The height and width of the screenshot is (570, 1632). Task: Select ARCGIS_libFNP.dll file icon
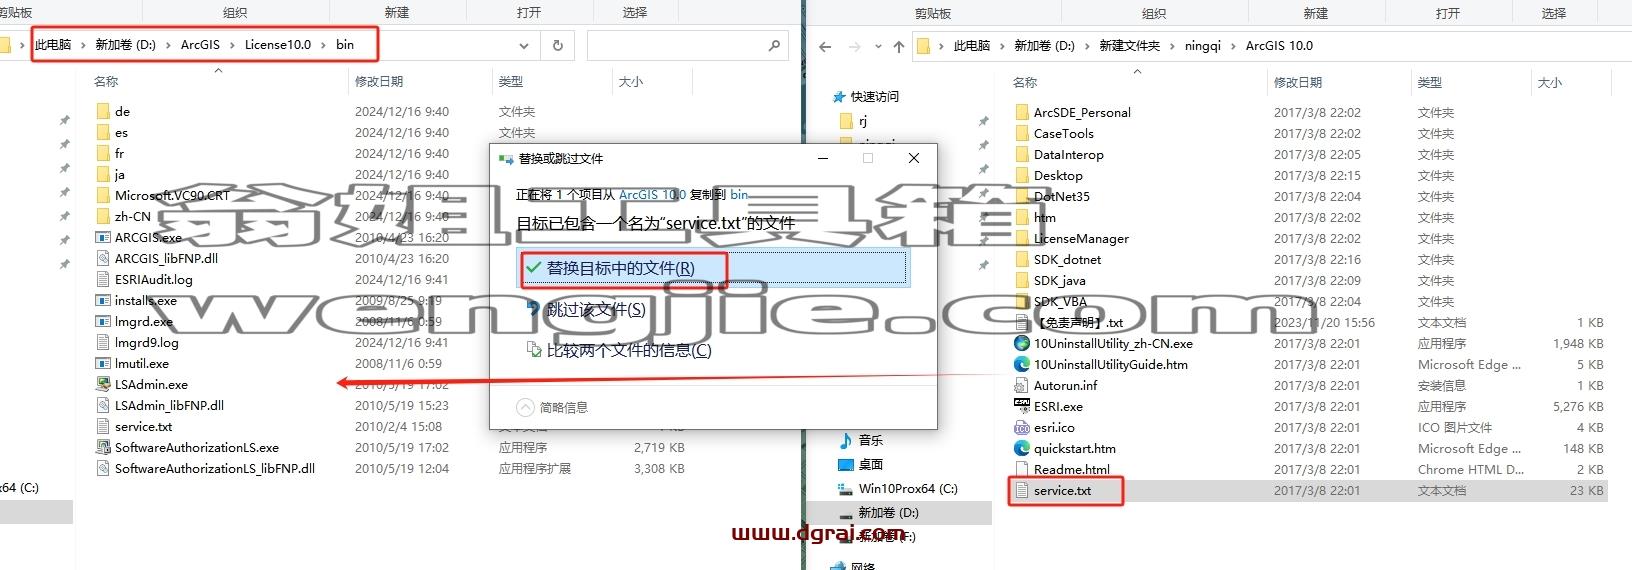[x=103, y=258]
